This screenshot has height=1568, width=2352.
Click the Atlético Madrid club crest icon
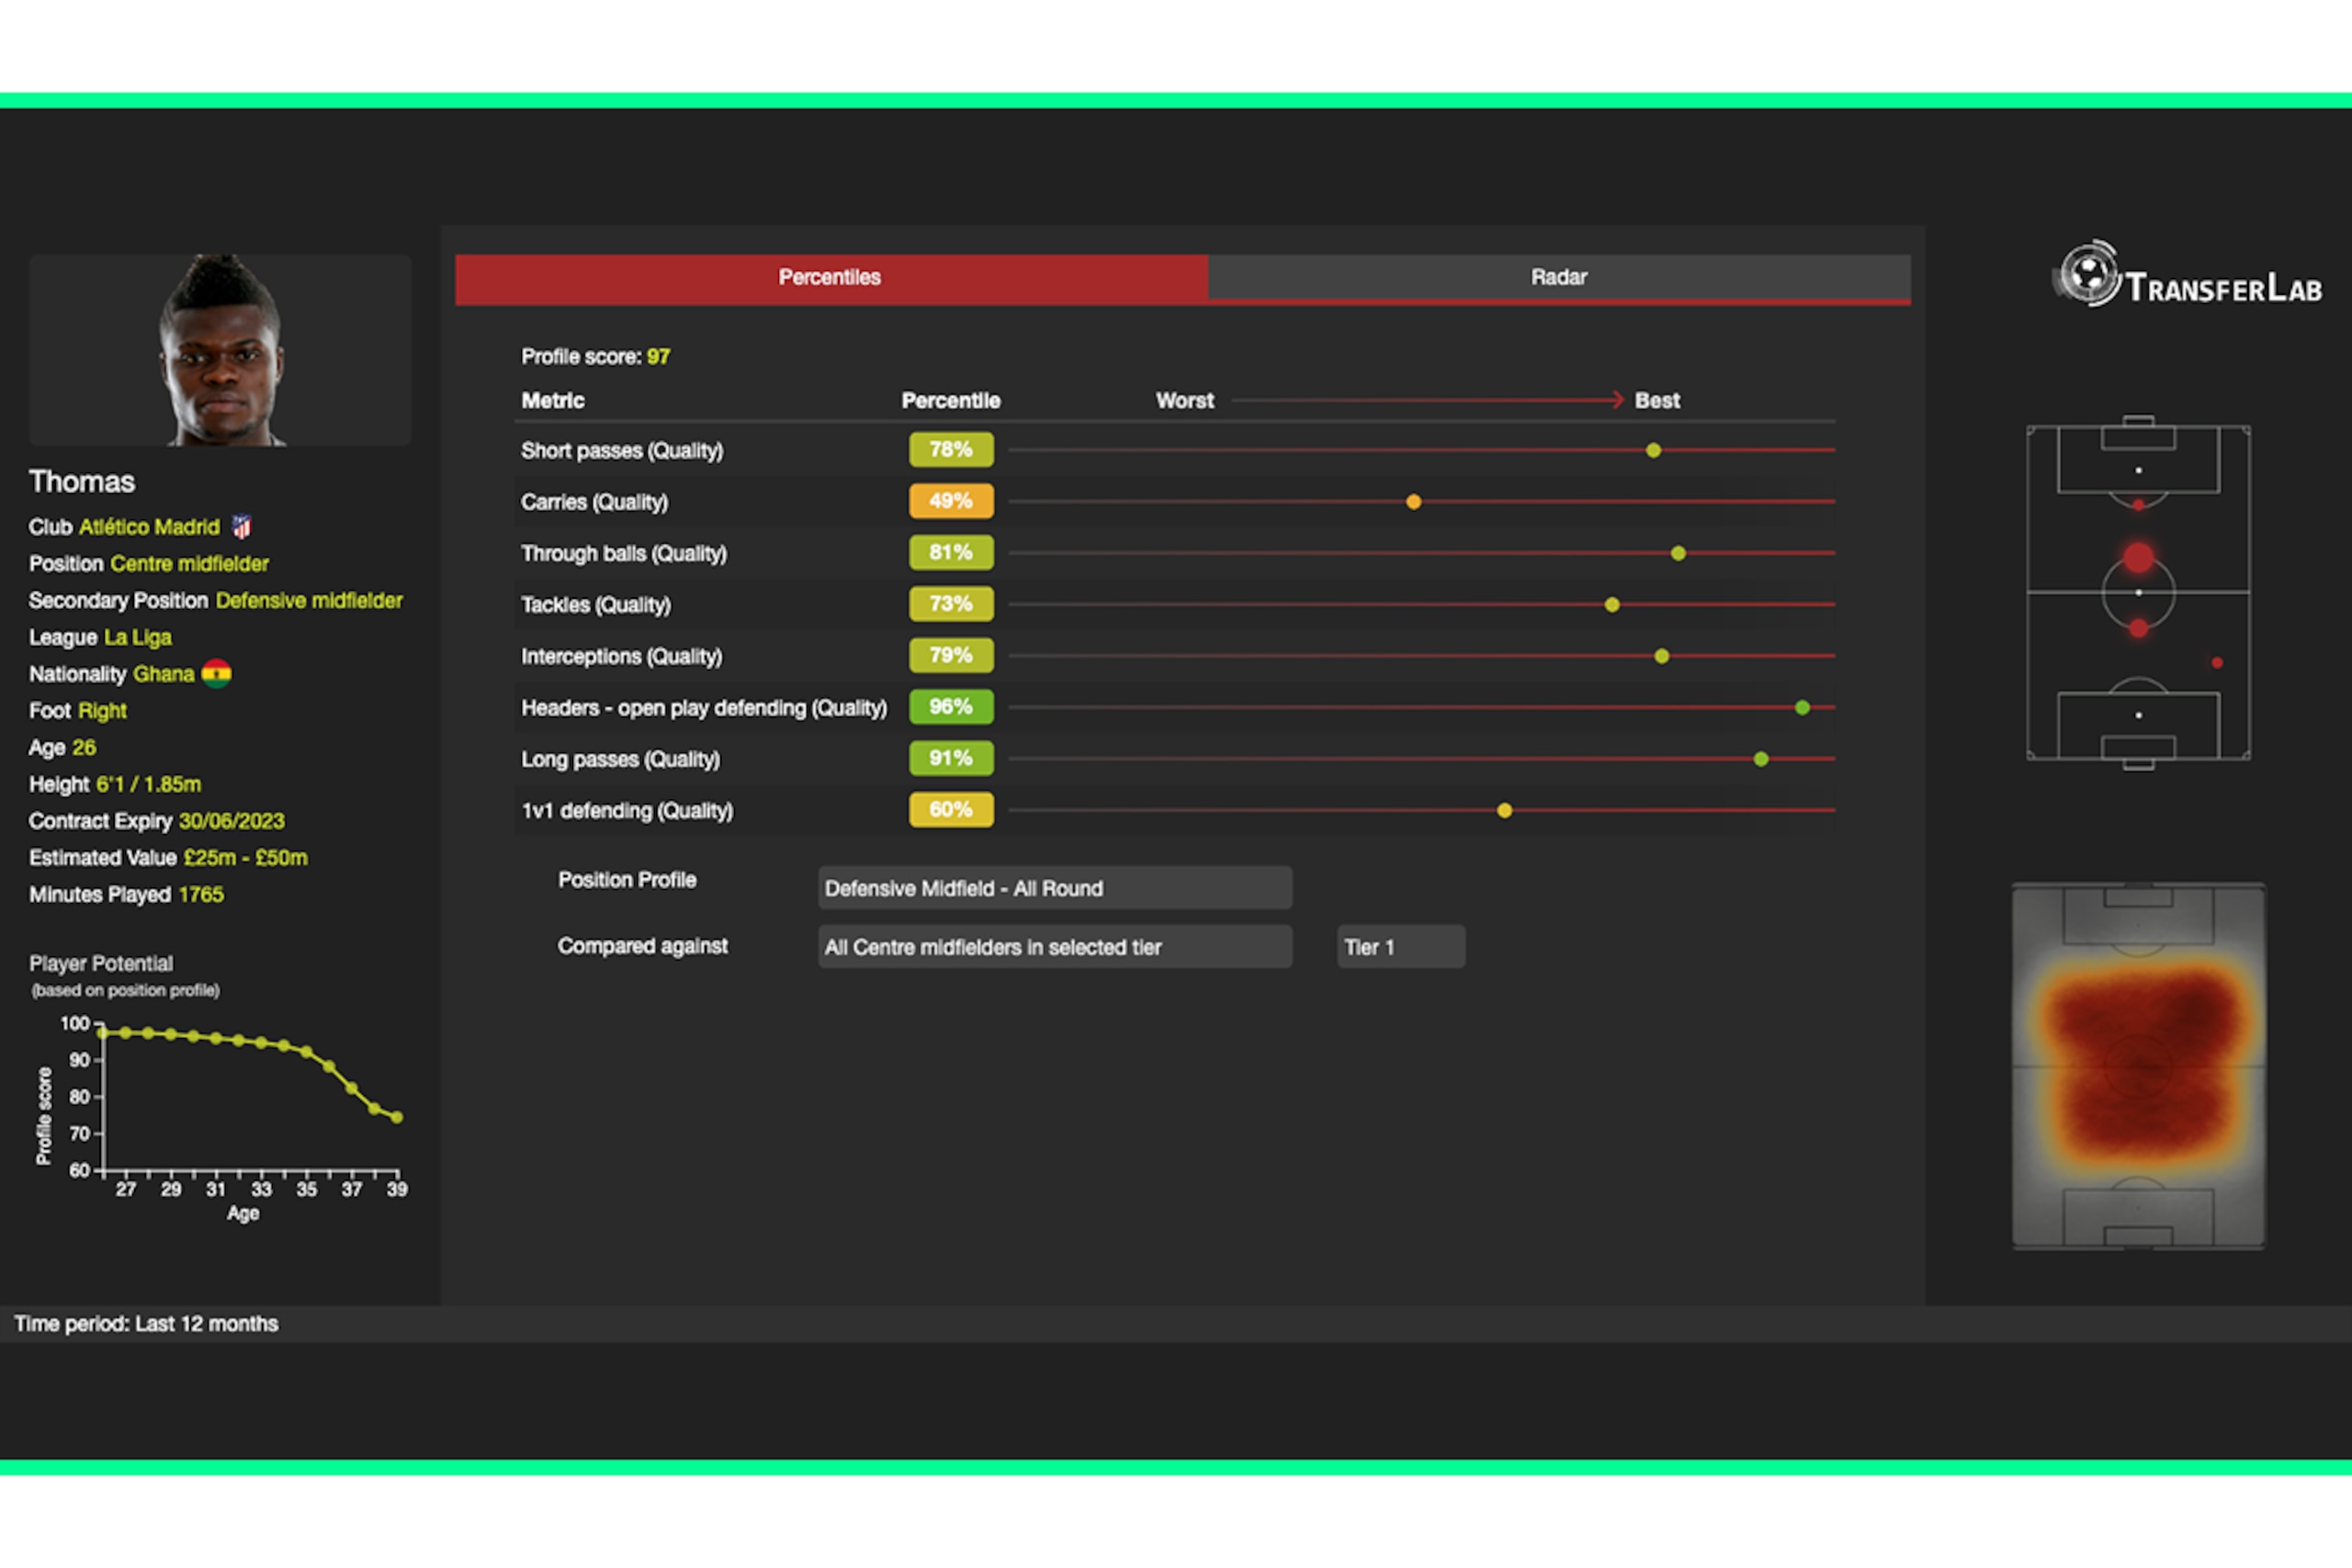click(x=241, y=526)
